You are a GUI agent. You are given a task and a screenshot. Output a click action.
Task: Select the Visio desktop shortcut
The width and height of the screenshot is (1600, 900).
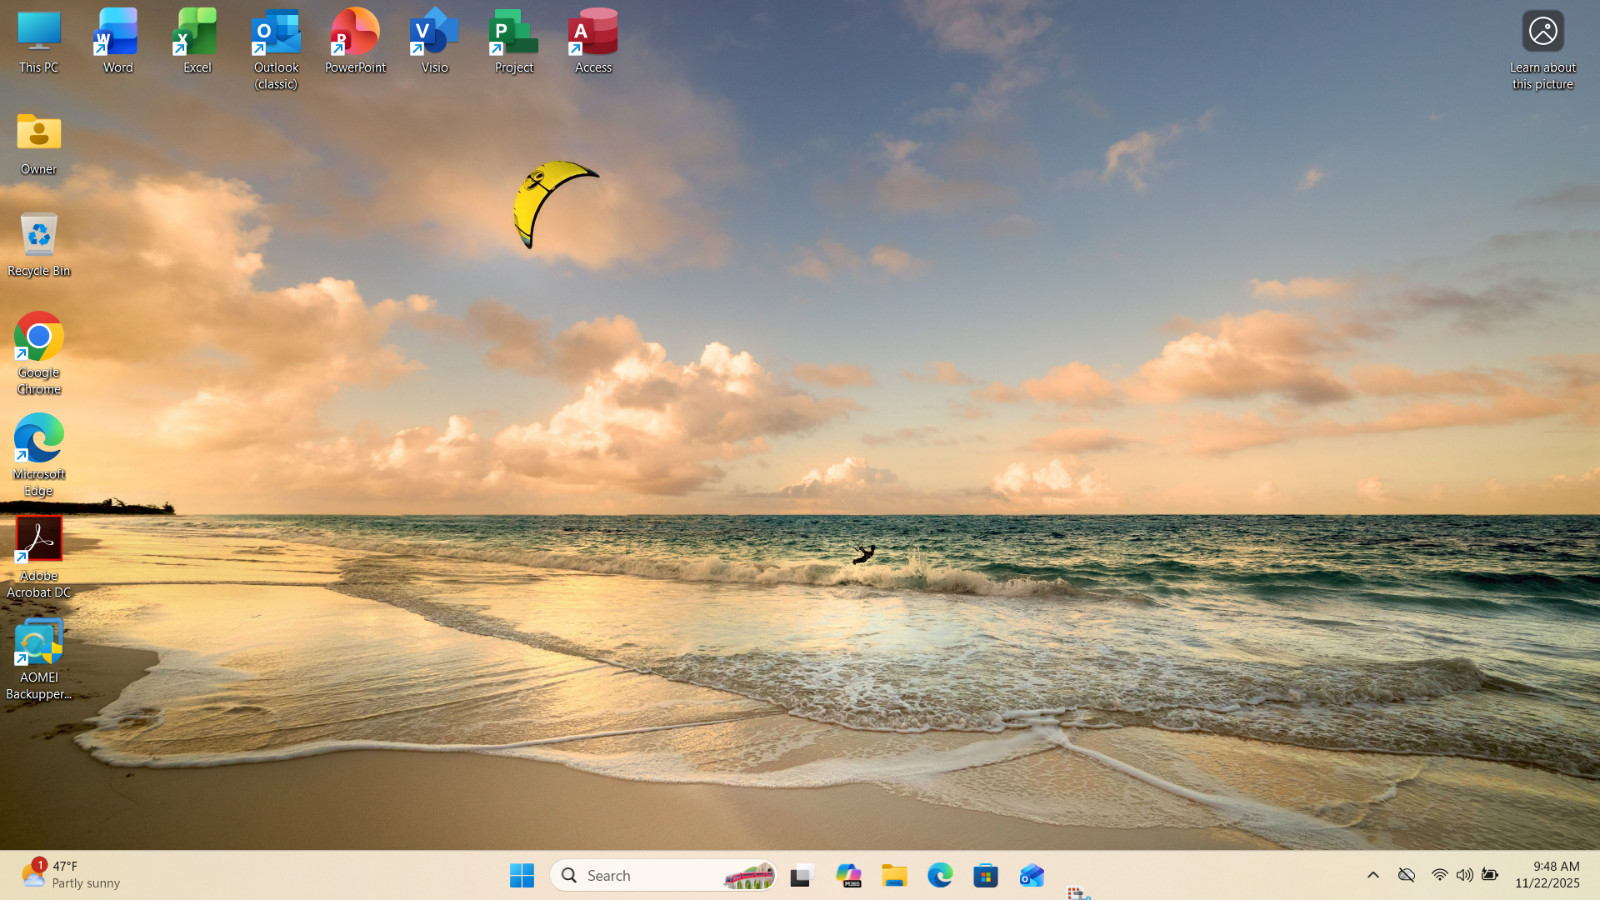pos(434,41)
